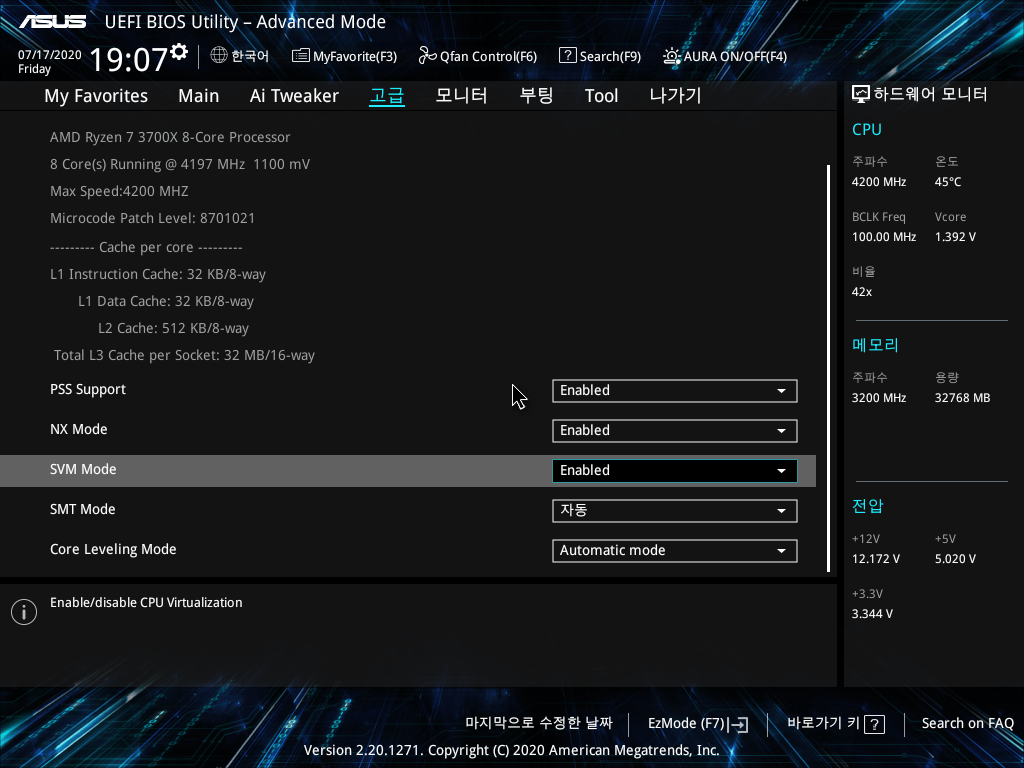Click AURA ON/OFF(F4) label
This screenshot has height=768, width=1024.
[735, 57]
